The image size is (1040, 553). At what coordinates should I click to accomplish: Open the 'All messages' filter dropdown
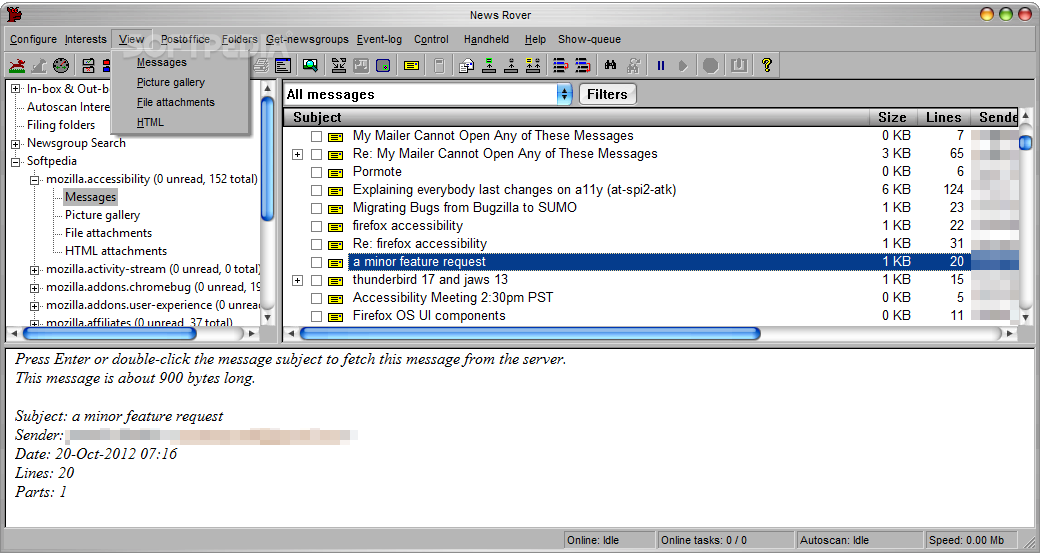pos(564,94)
